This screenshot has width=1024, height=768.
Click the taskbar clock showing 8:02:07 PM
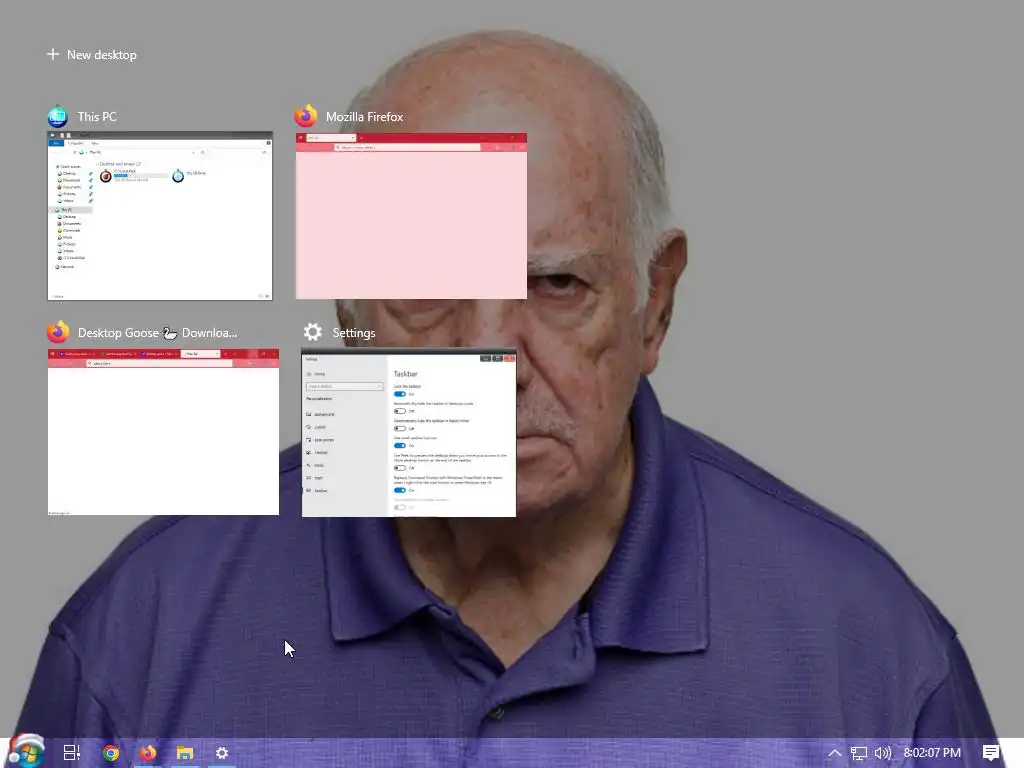pyautogui.click(x=932, y=753)
